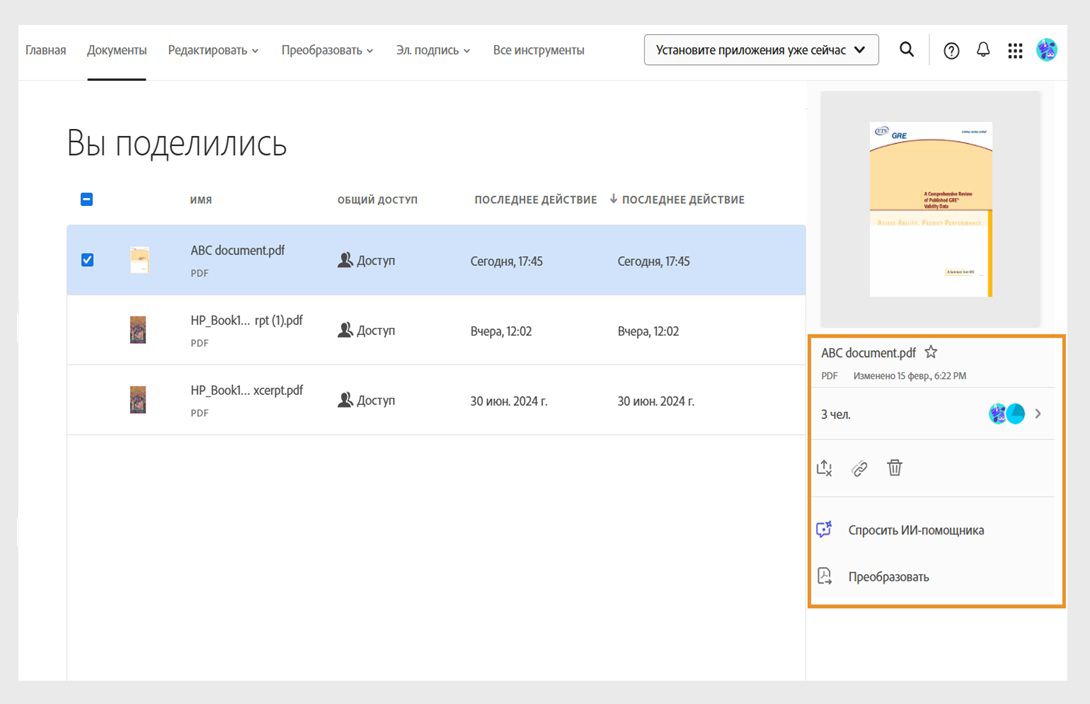
Task: Click shared-access icon in ABC document row
Action: [x=345, y=260]
